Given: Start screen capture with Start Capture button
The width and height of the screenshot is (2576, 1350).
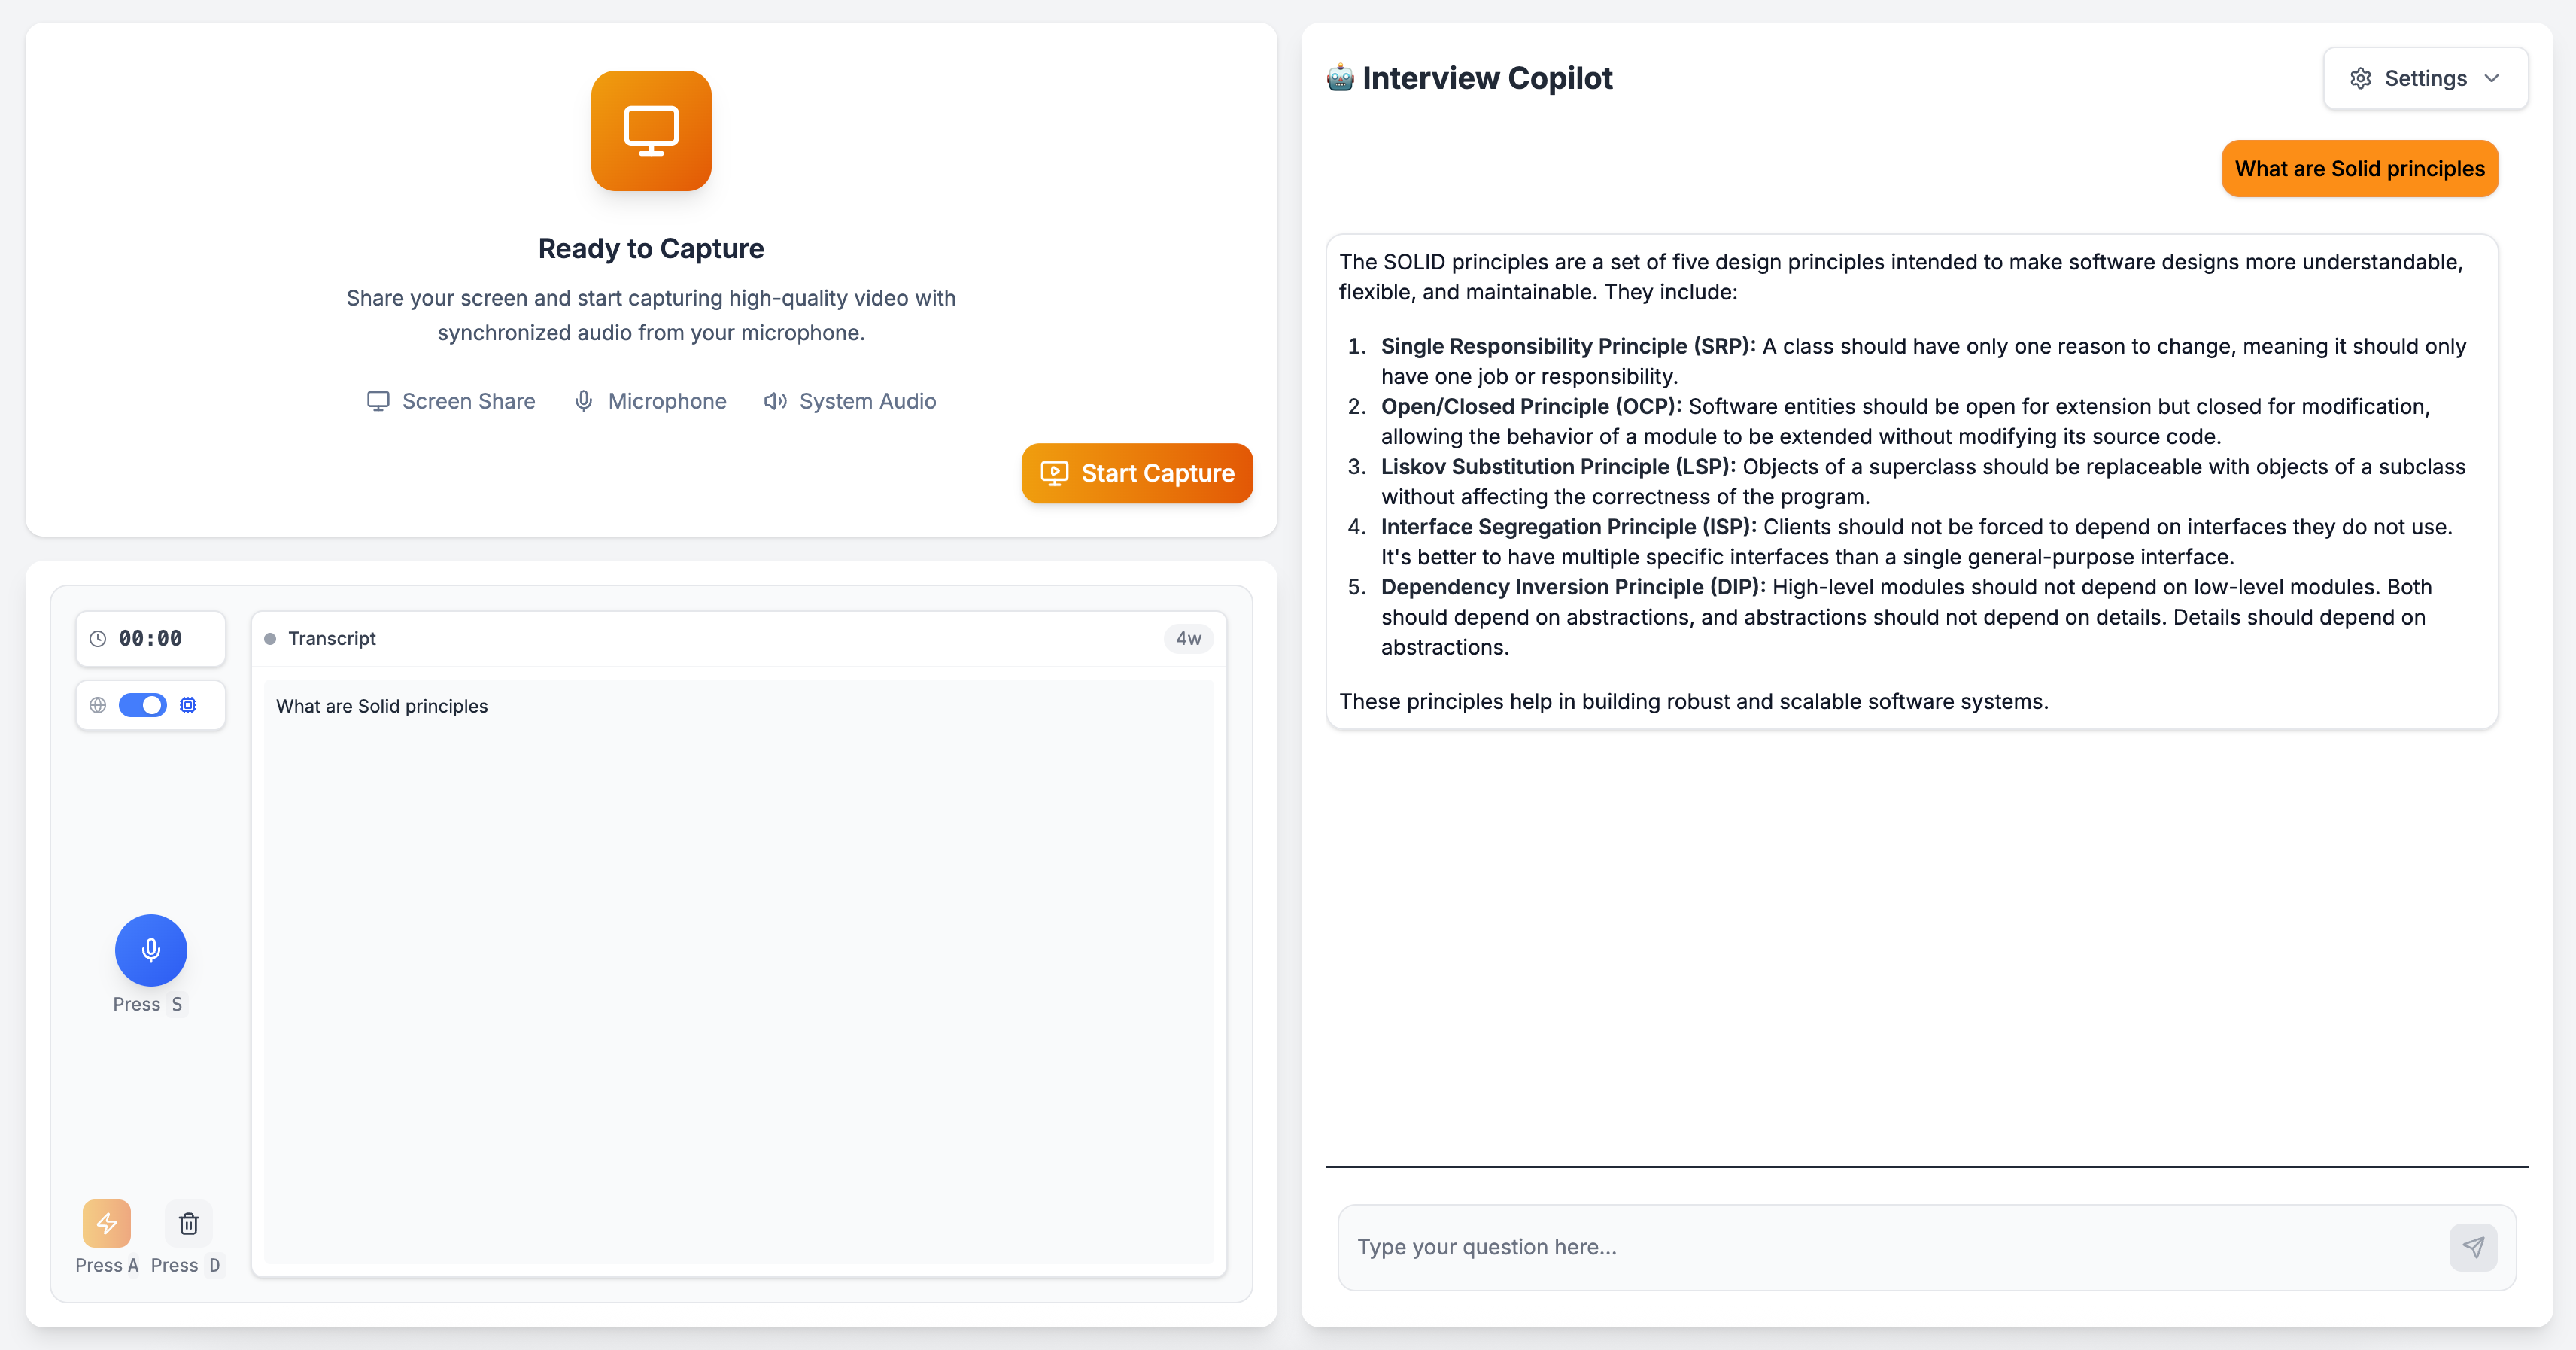Looking at the screenshot, I should (1137, 473).
